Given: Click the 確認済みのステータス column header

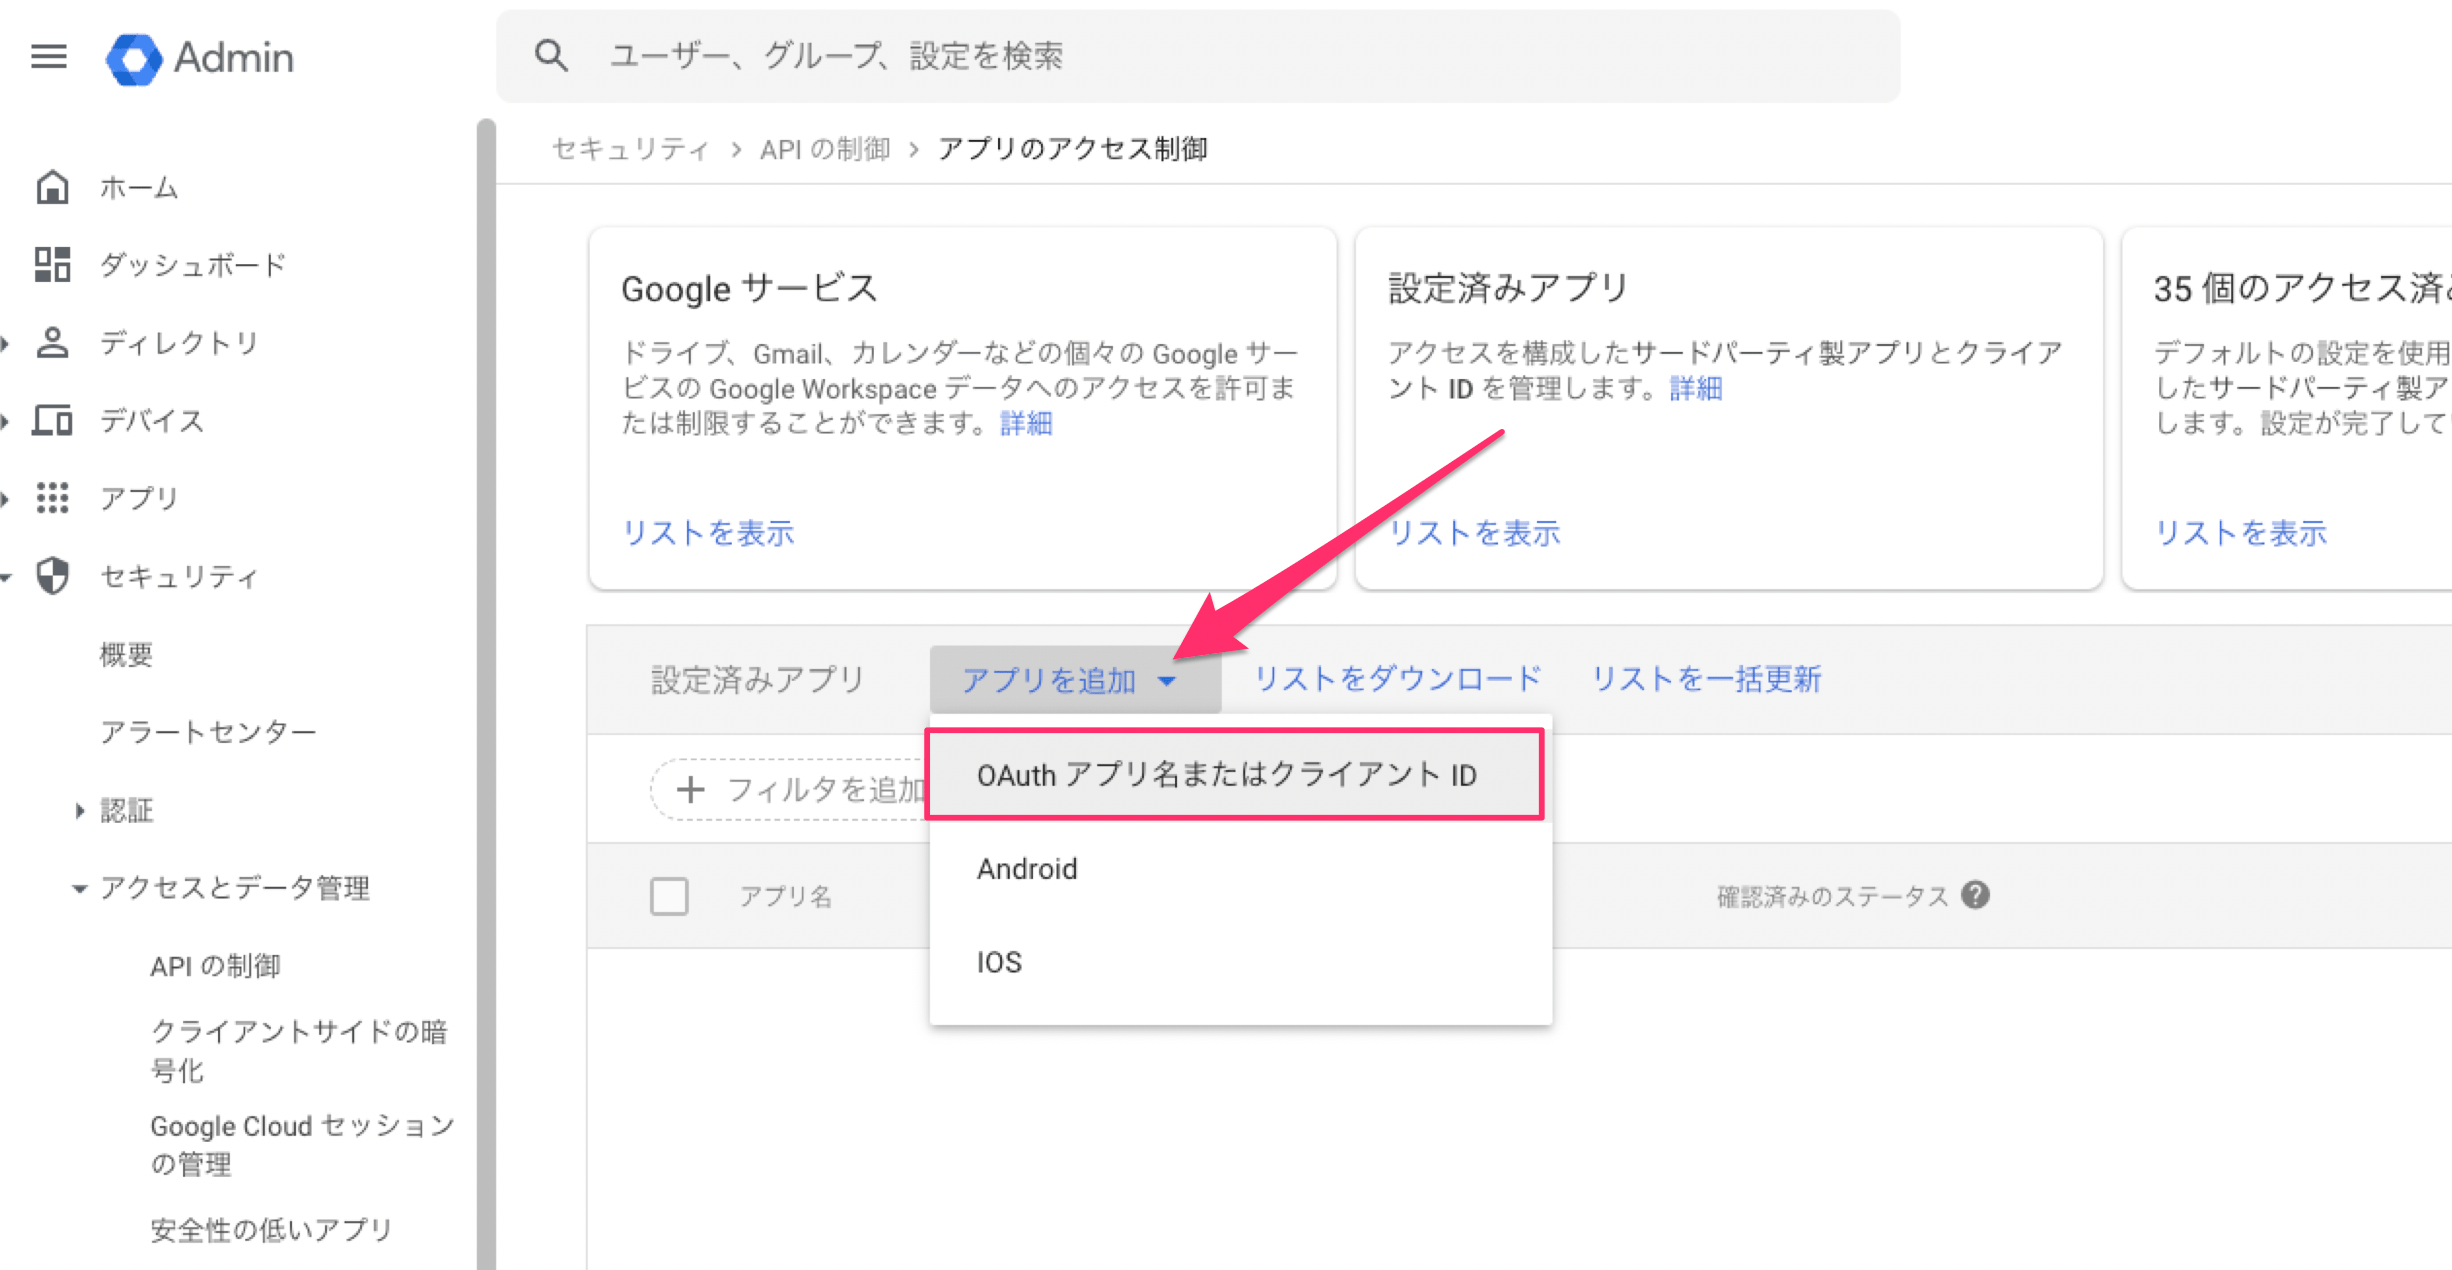Looking at the screenshot, I should click(x=1832, y=897).
